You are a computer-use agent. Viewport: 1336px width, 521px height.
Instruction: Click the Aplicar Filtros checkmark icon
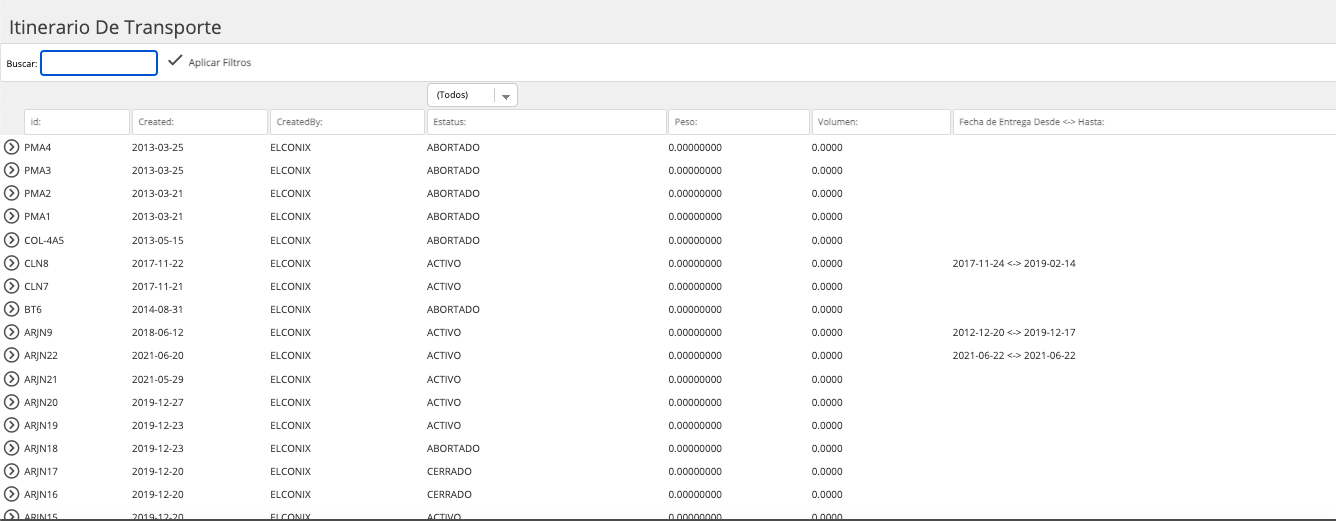176,61
